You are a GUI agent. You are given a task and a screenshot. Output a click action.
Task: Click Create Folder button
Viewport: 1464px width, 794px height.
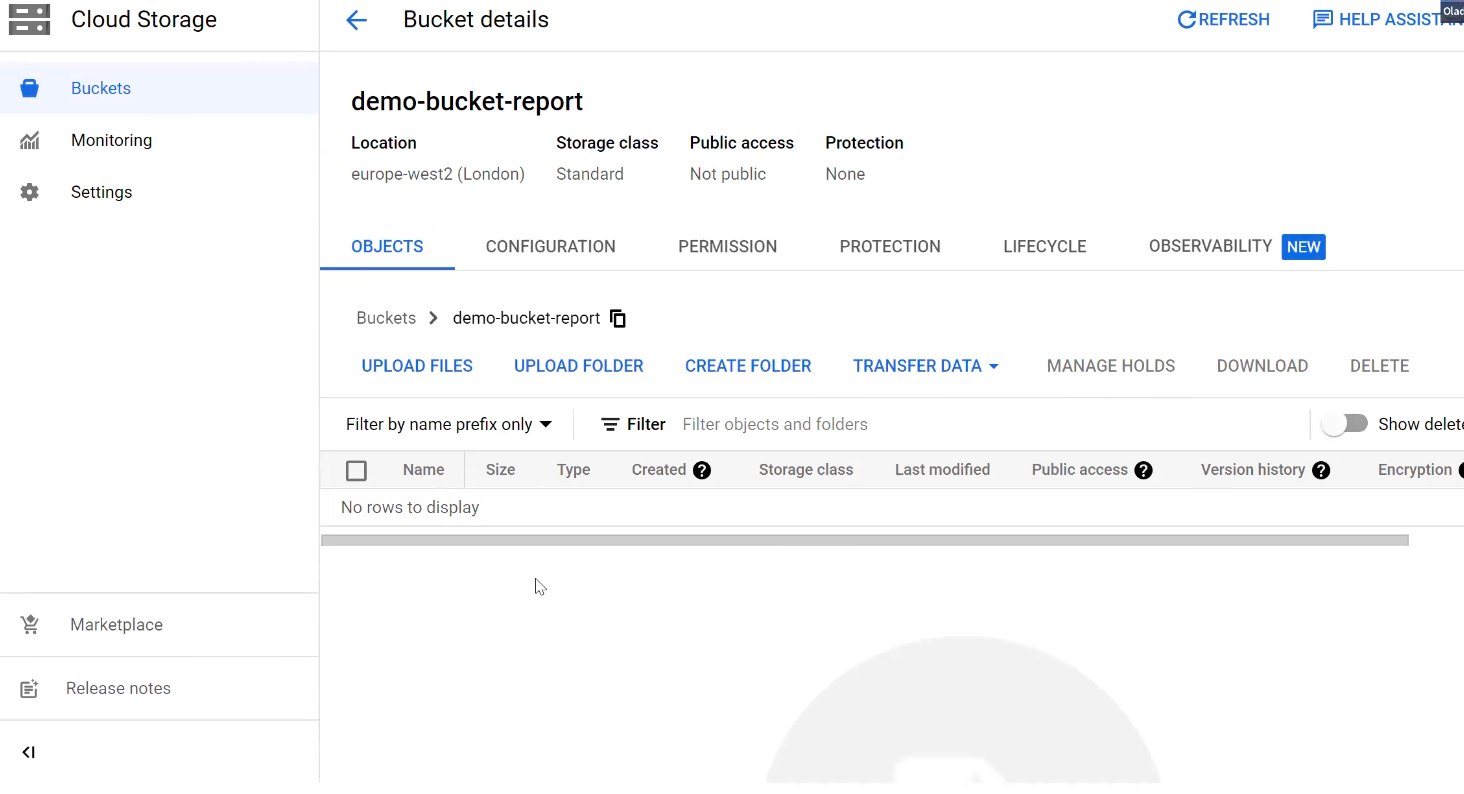pyautogui.click(x=748, y=366)
